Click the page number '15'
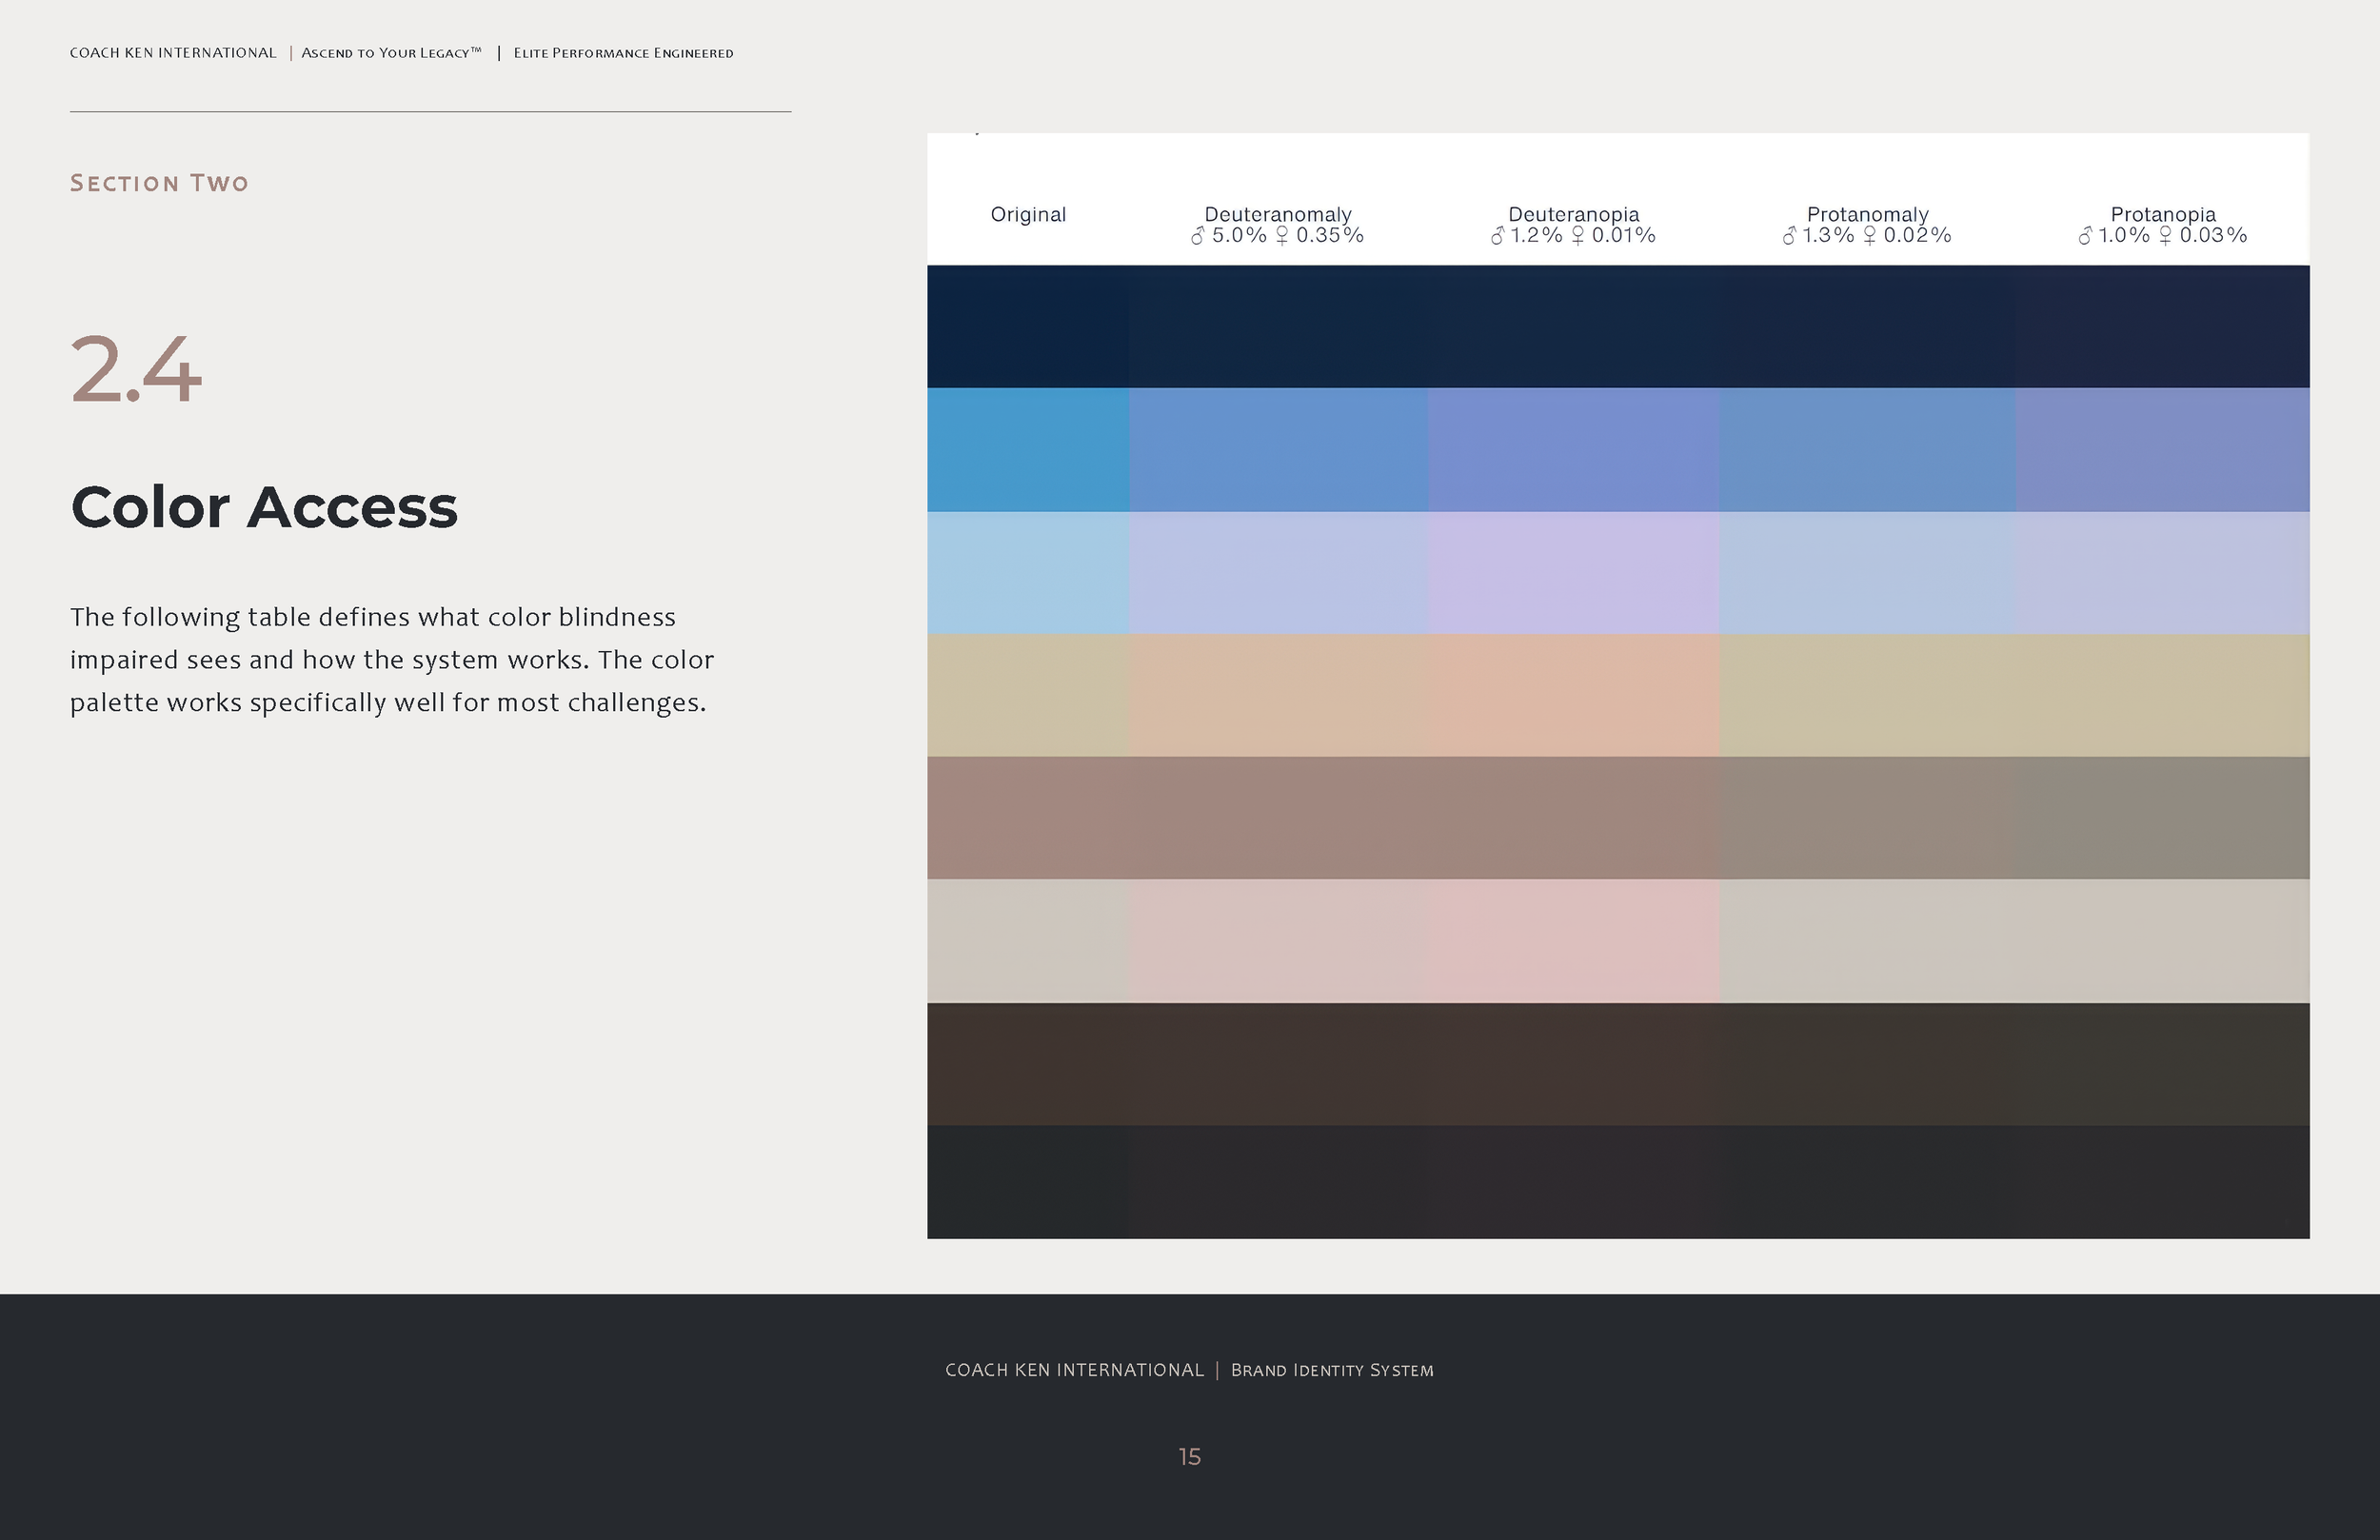This screenshot has height=1540, width=2380. 1190,1457
